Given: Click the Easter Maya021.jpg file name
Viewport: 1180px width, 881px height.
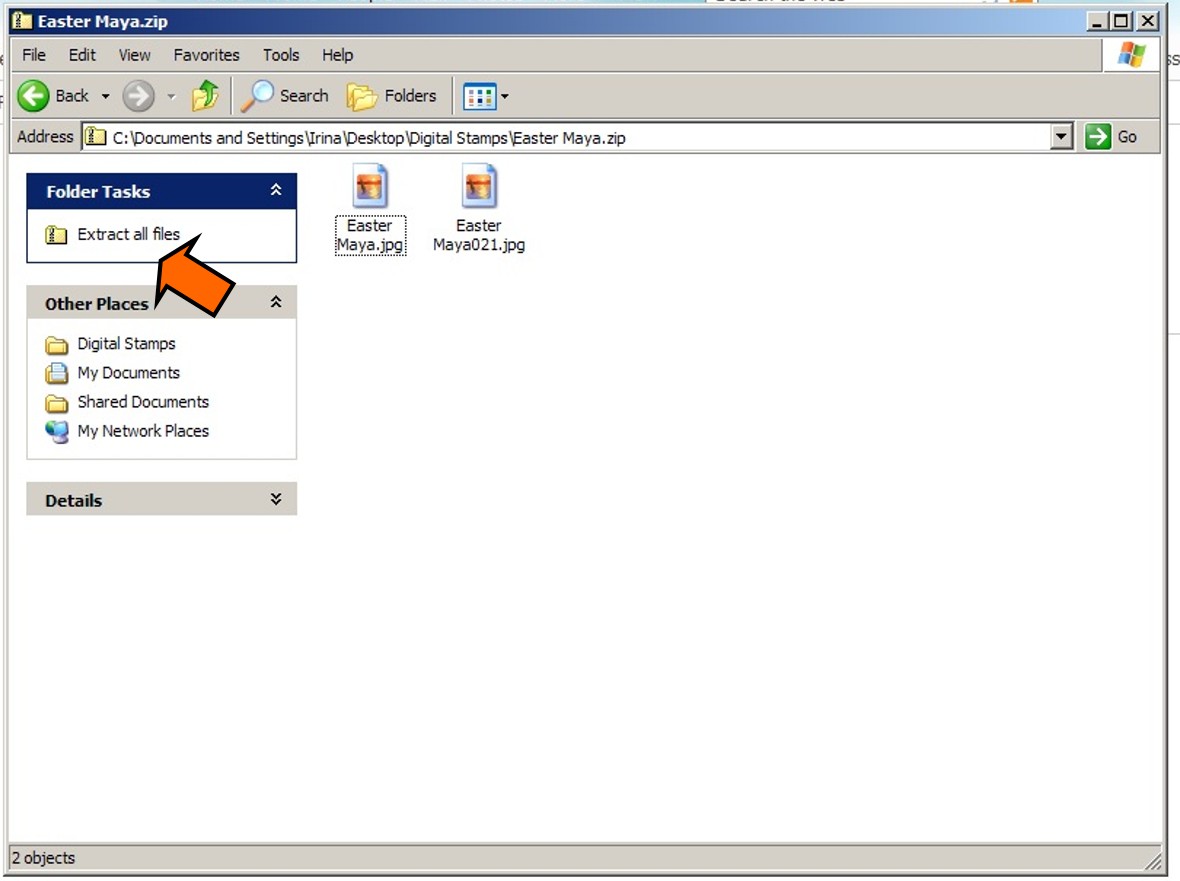Looking at the screenshot, I should point(479,235).
